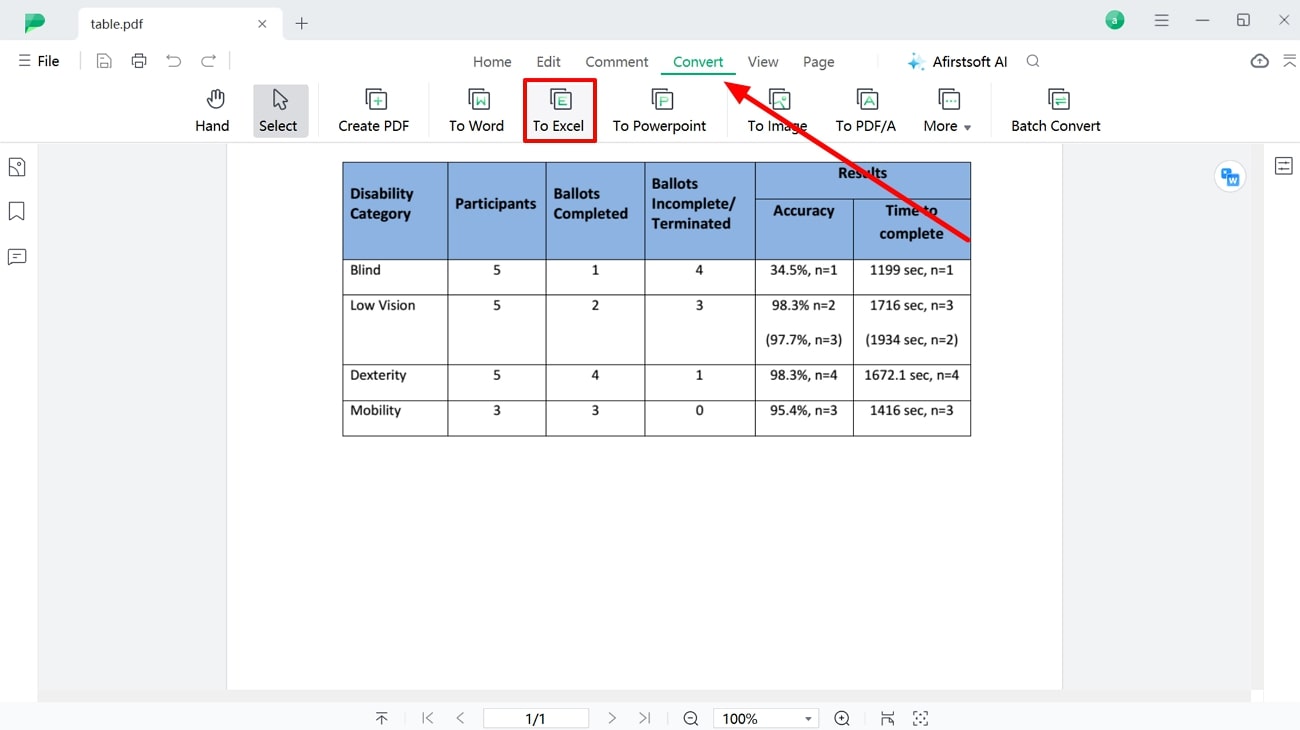Viewport: 1300px width, 730px height.
Task: Undo the last action
Action: pos(174,61)
